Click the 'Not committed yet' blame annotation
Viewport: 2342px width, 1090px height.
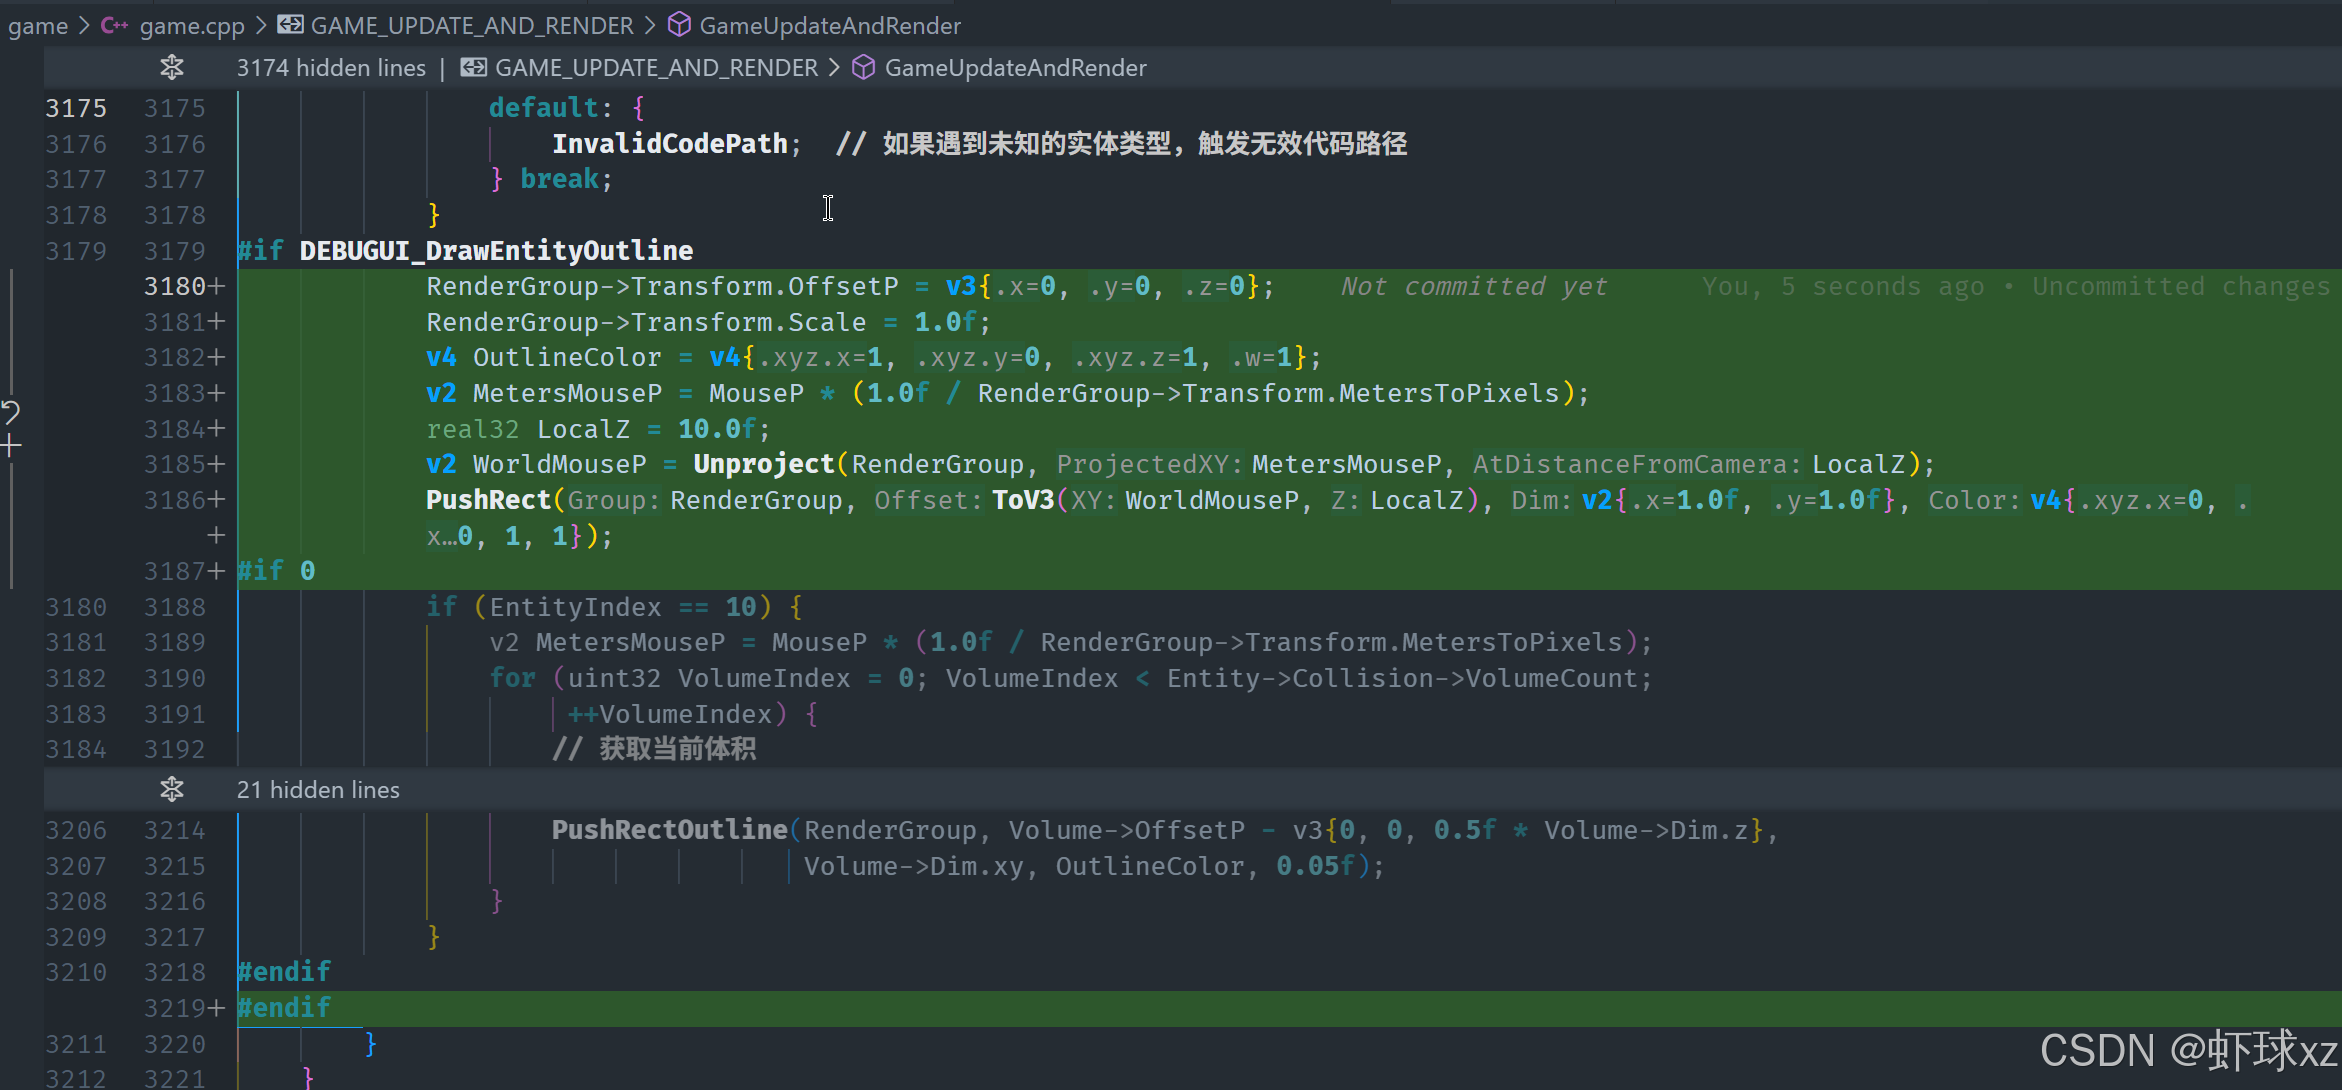coord(1473,287)
